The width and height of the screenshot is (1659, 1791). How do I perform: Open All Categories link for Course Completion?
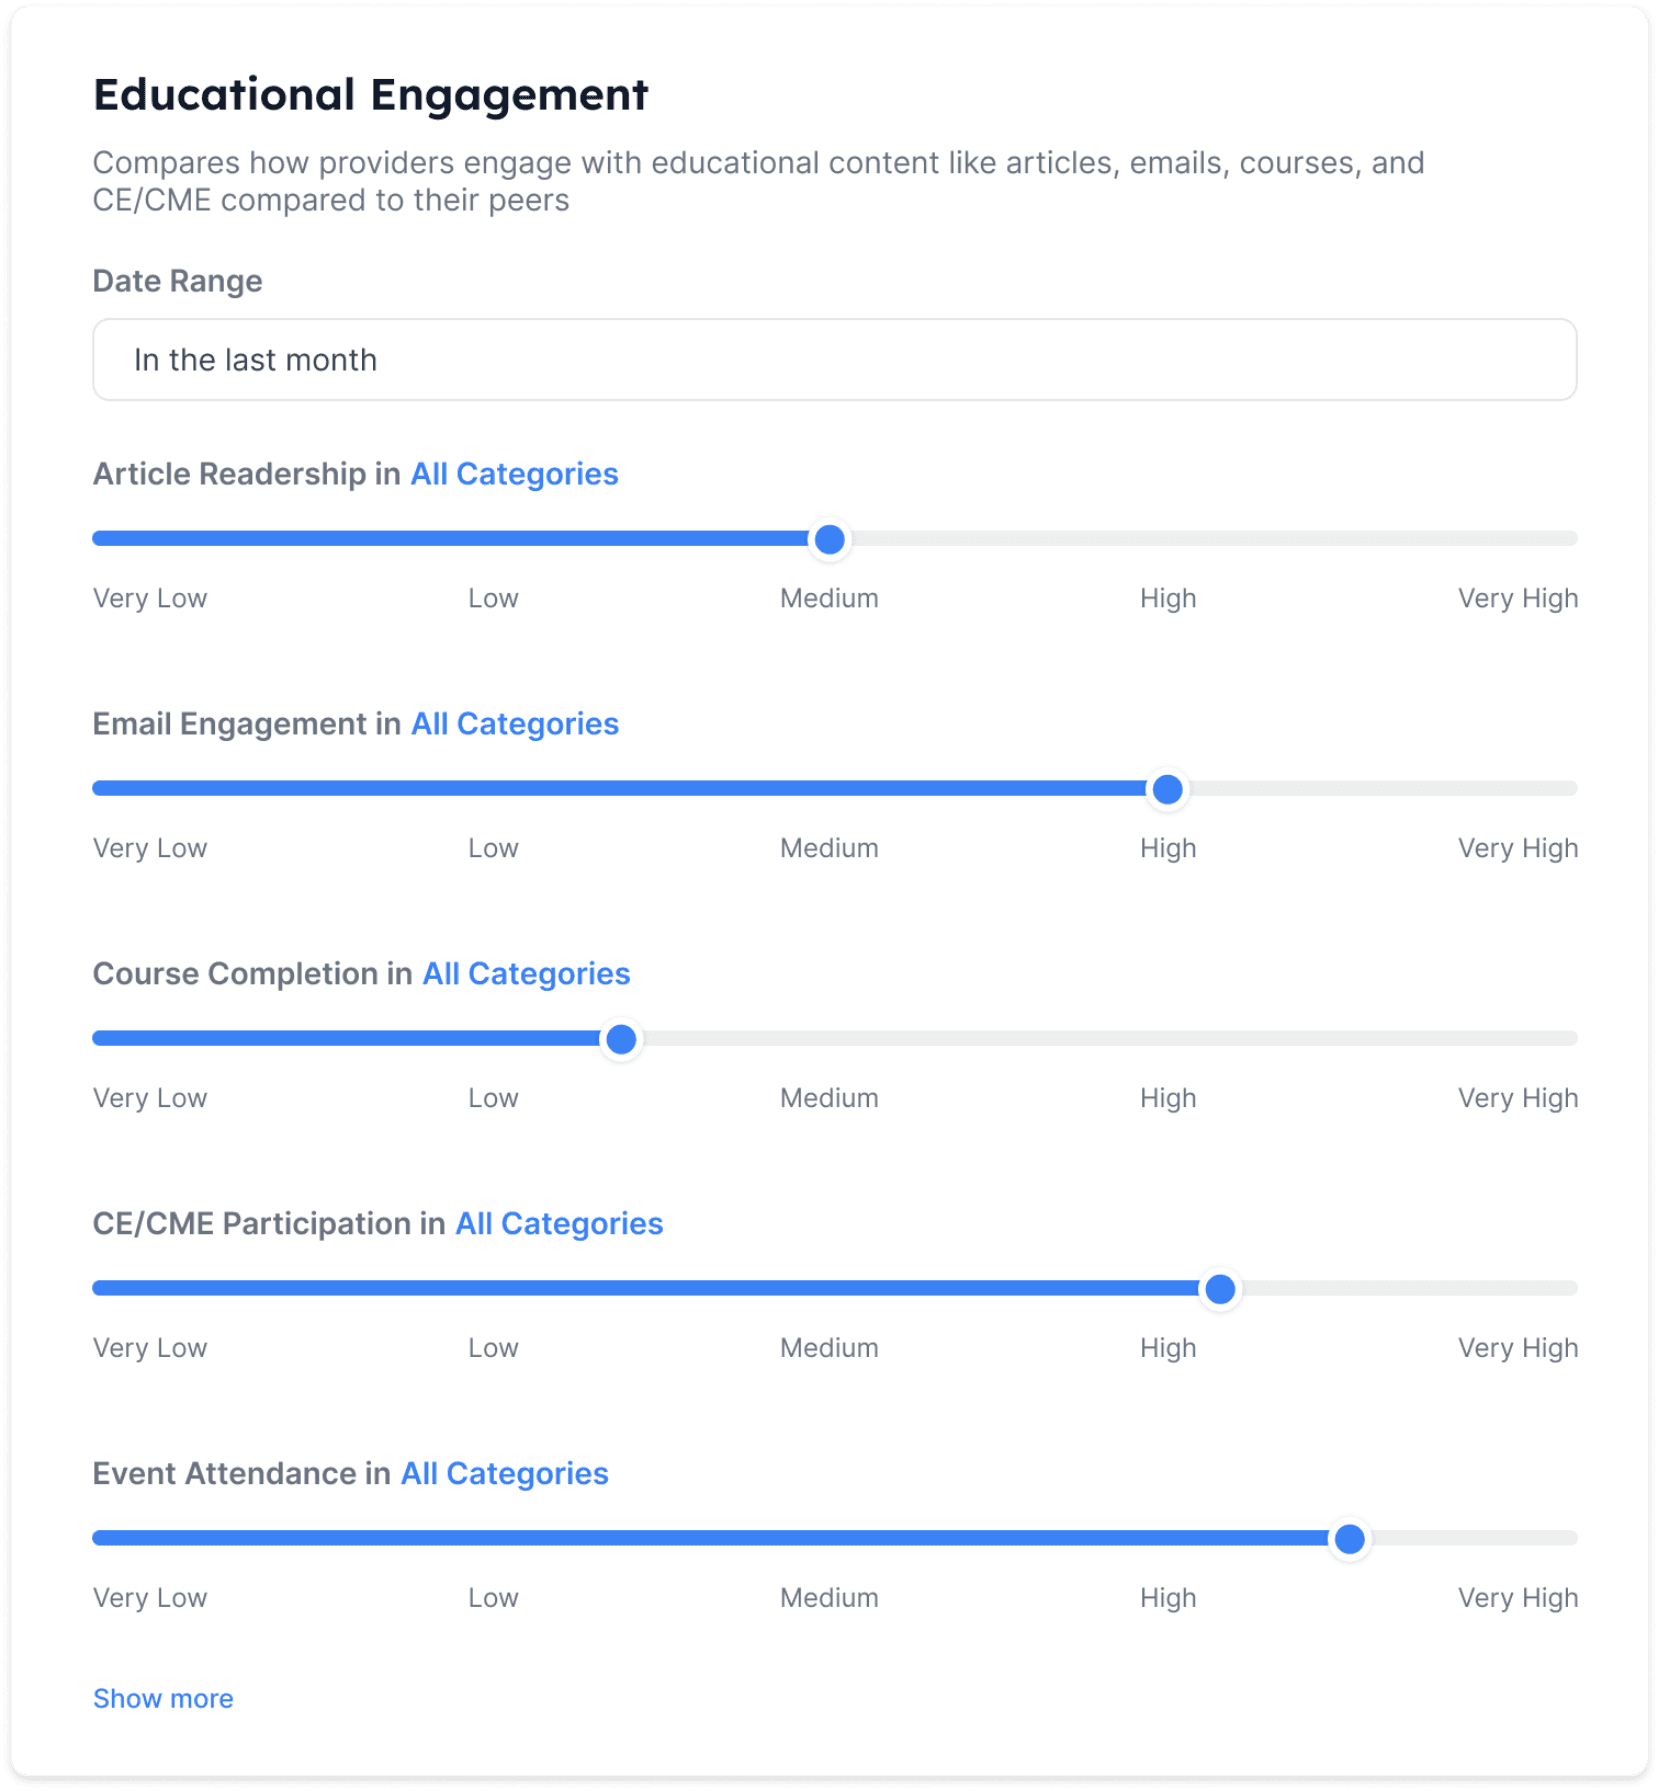[x=526, y=974]
